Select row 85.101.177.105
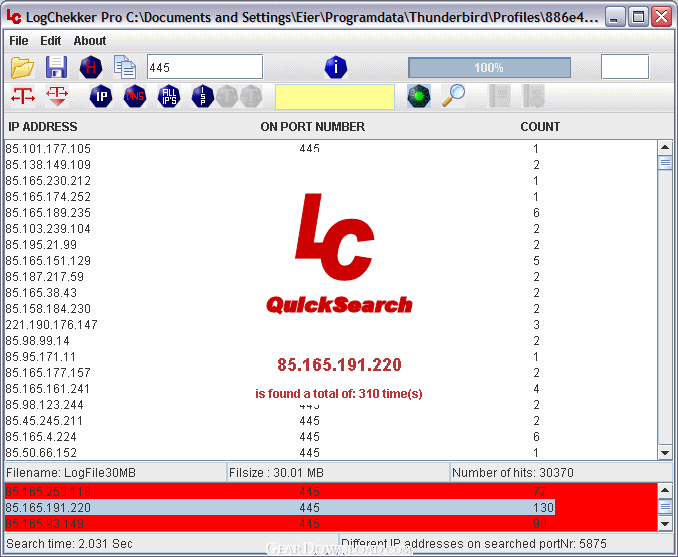Viewport: 678px width, 557px height. (331, 149)
